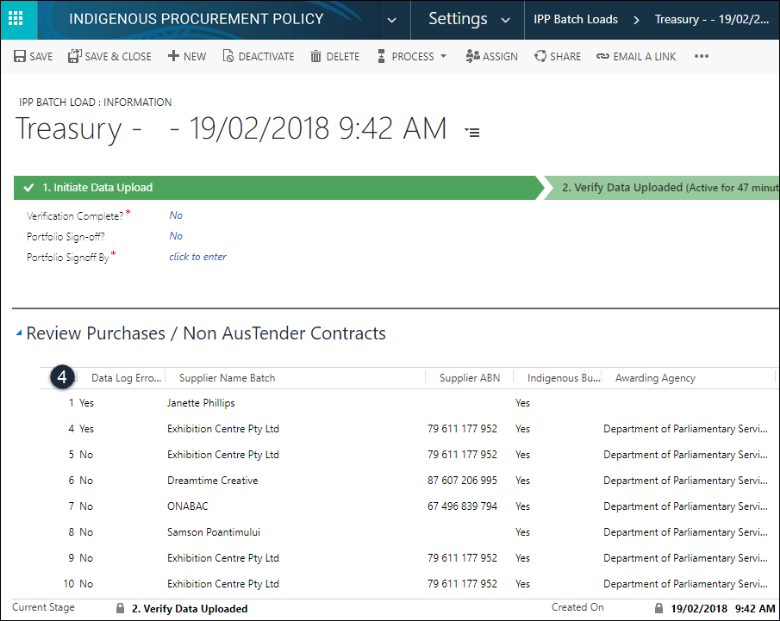Click the Current Stage Verify Data Uploaded value

point(190,609)
